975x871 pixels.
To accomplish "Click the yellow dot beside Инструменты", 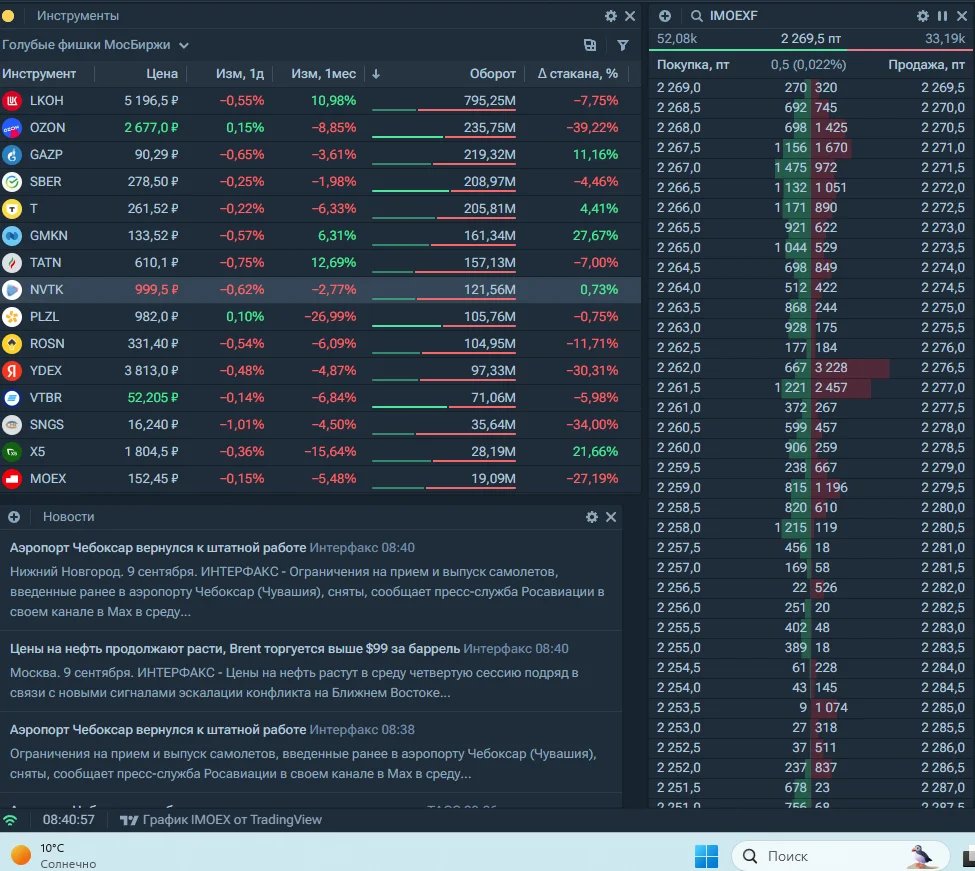I will 8,16.
